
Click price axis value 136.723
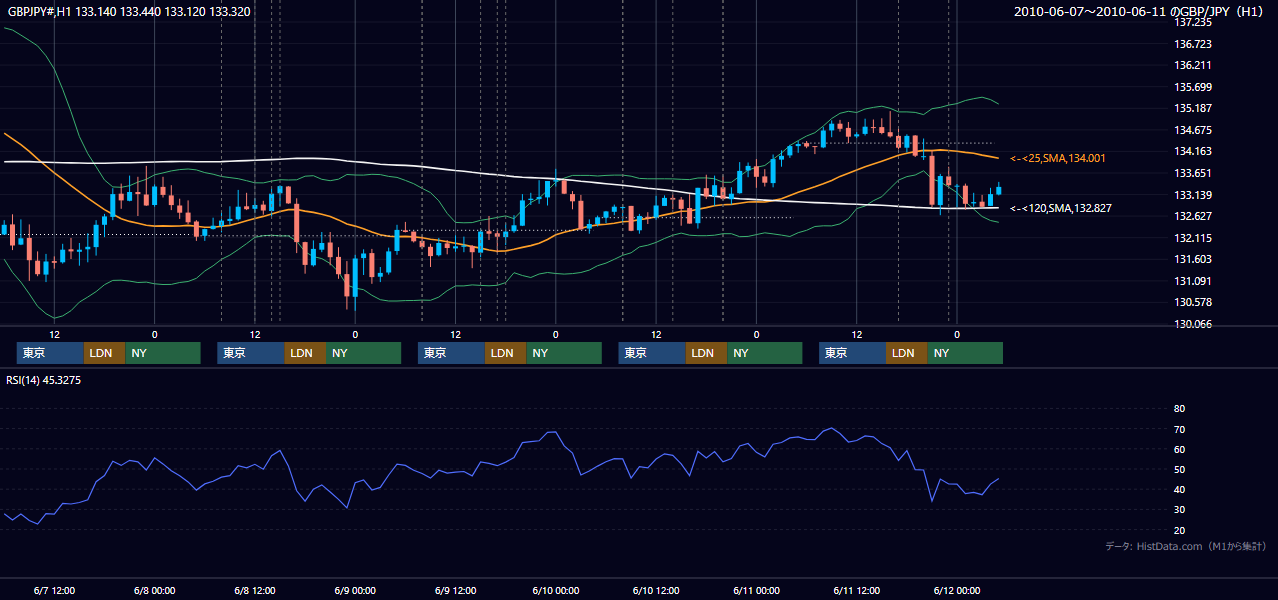(1193, 44)
